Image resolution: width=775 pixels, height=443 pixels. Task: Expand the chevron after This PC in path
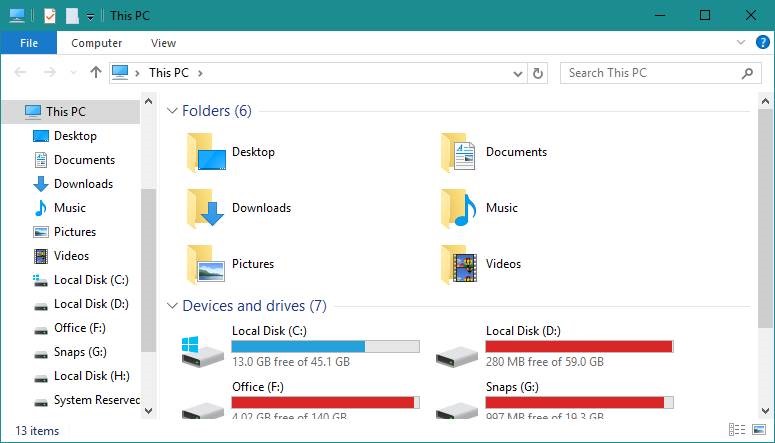pos(200,73)
